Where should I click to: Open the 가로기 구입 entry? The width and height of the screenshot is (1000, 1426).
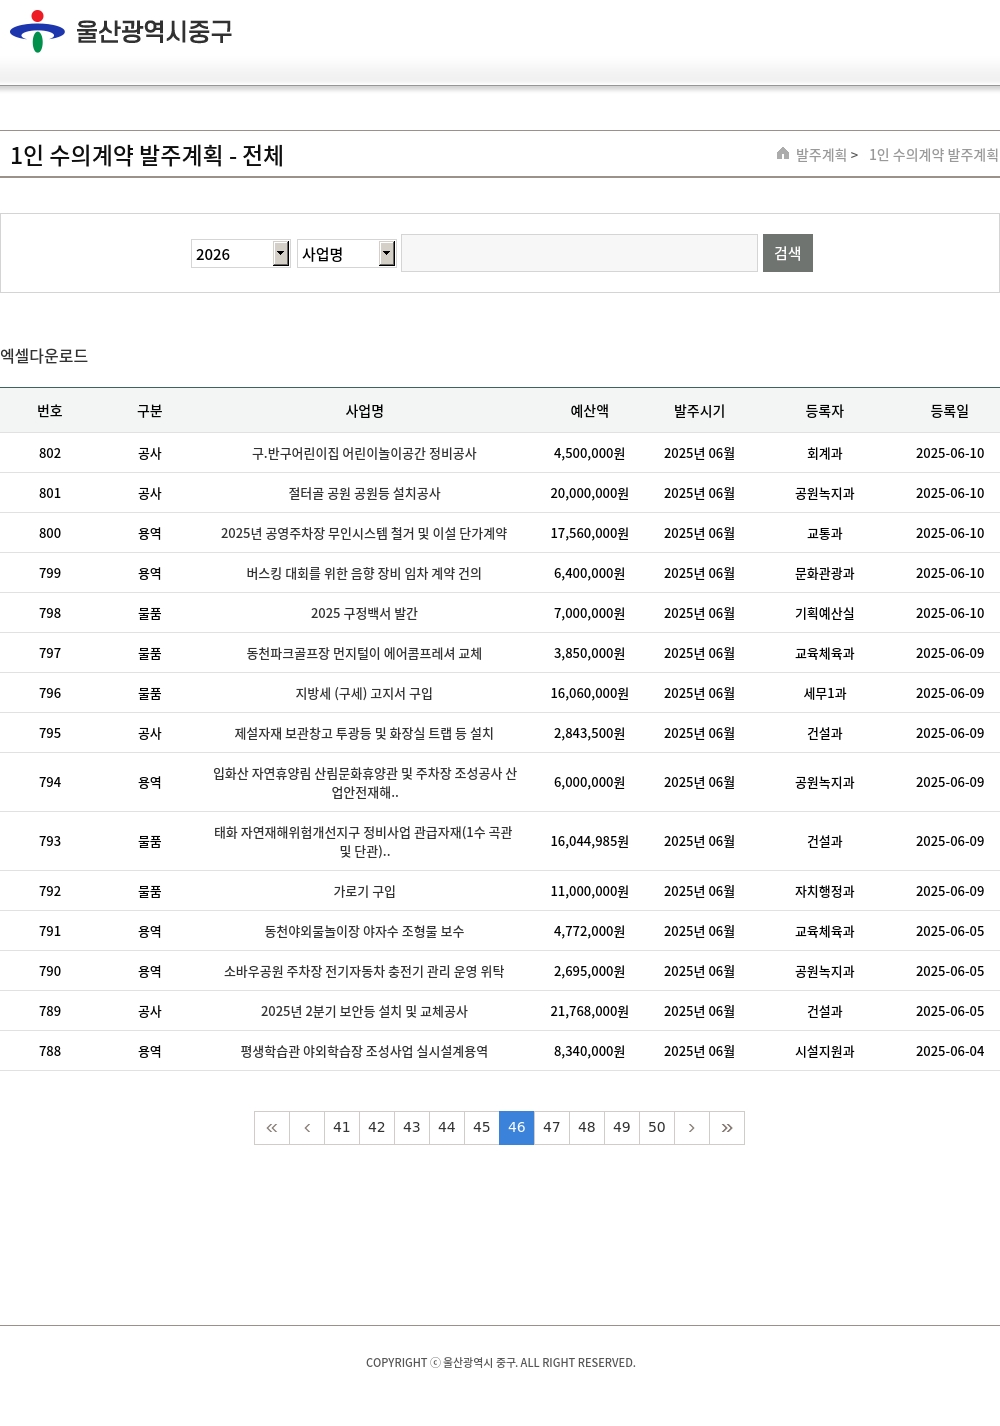click(x=364, y=891)
